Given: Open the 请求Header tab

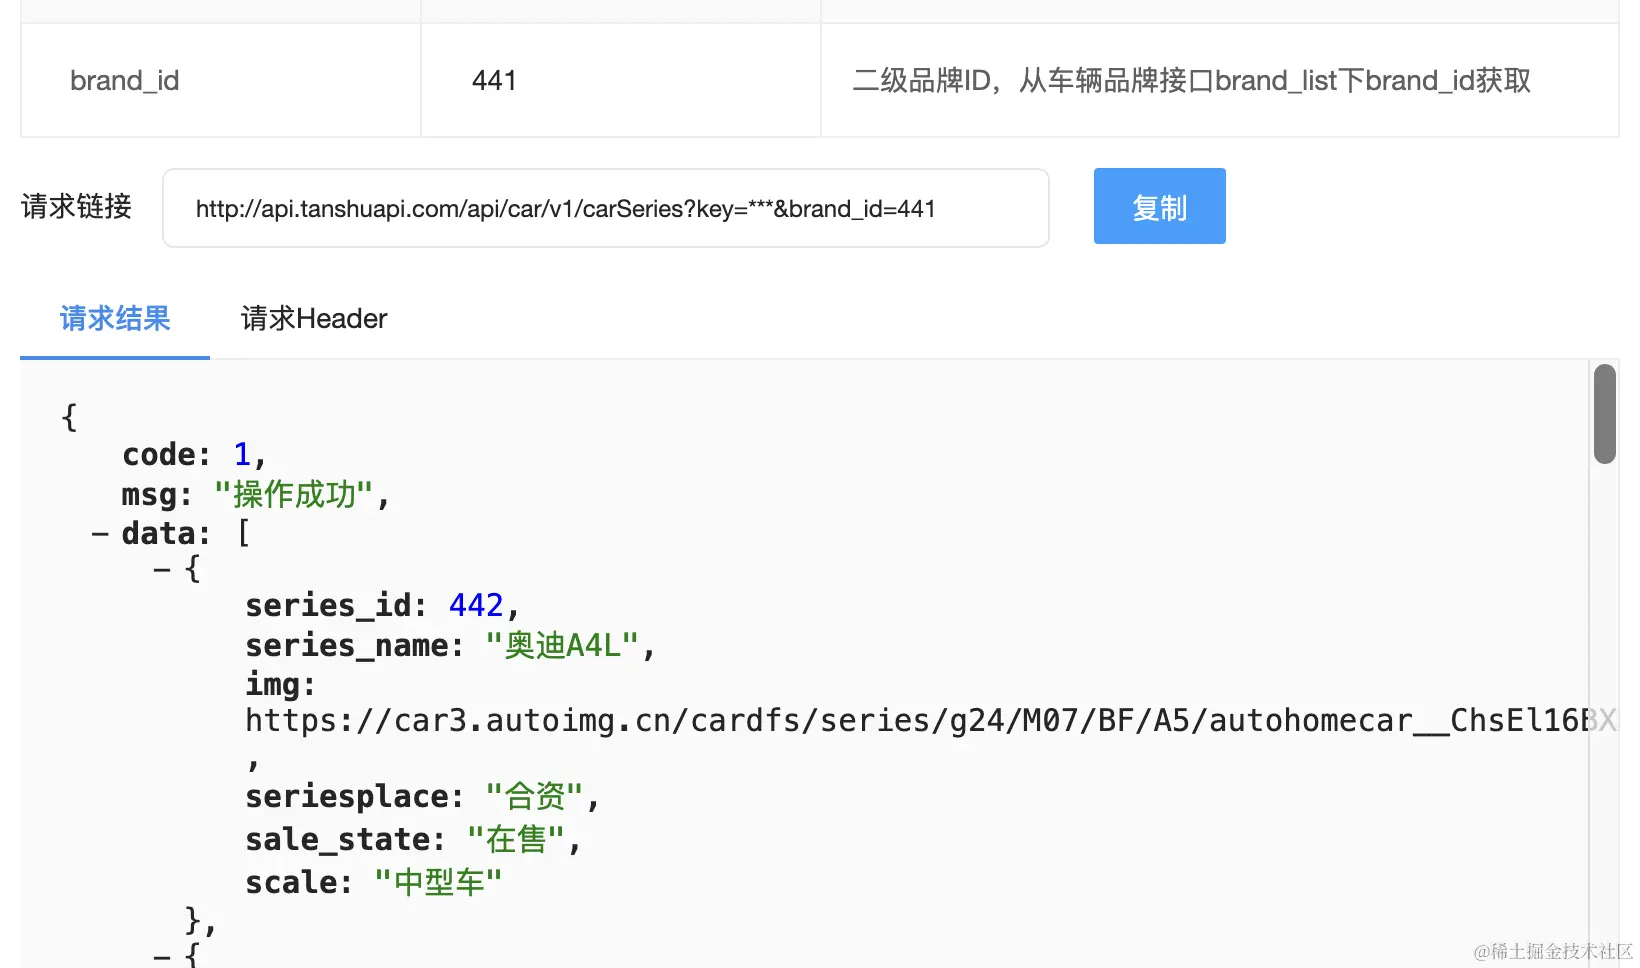Looking at the screenshot, I should pyautogui.click(x=313, y=319).
